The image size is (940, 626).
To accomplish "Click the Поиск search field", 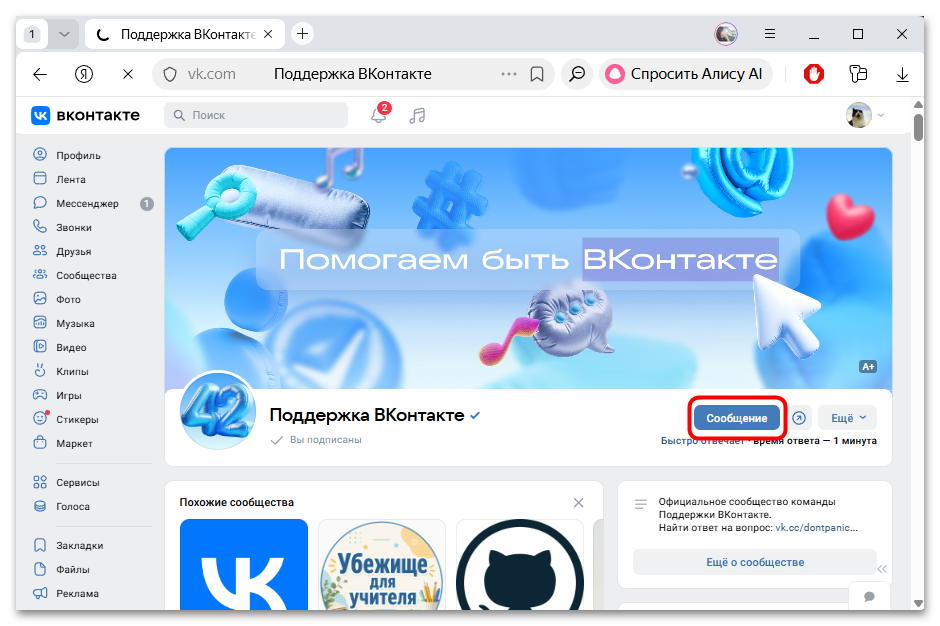I will tap(256, 115).
